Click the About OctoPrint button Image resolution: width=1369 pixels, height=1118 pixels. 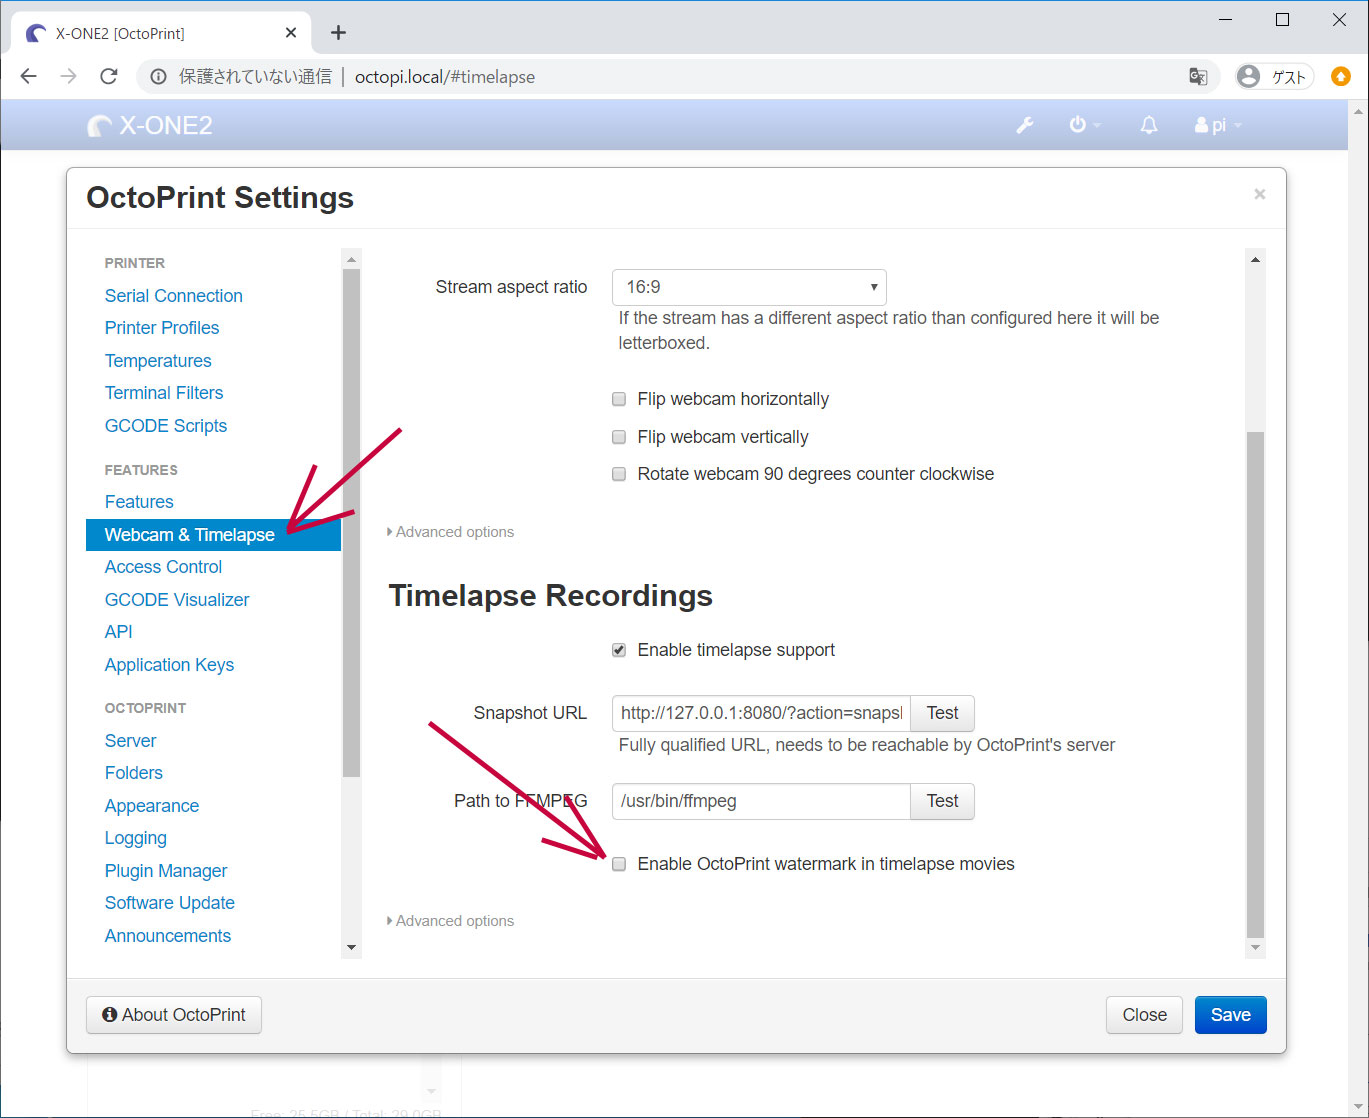(x=174, y=1015)
